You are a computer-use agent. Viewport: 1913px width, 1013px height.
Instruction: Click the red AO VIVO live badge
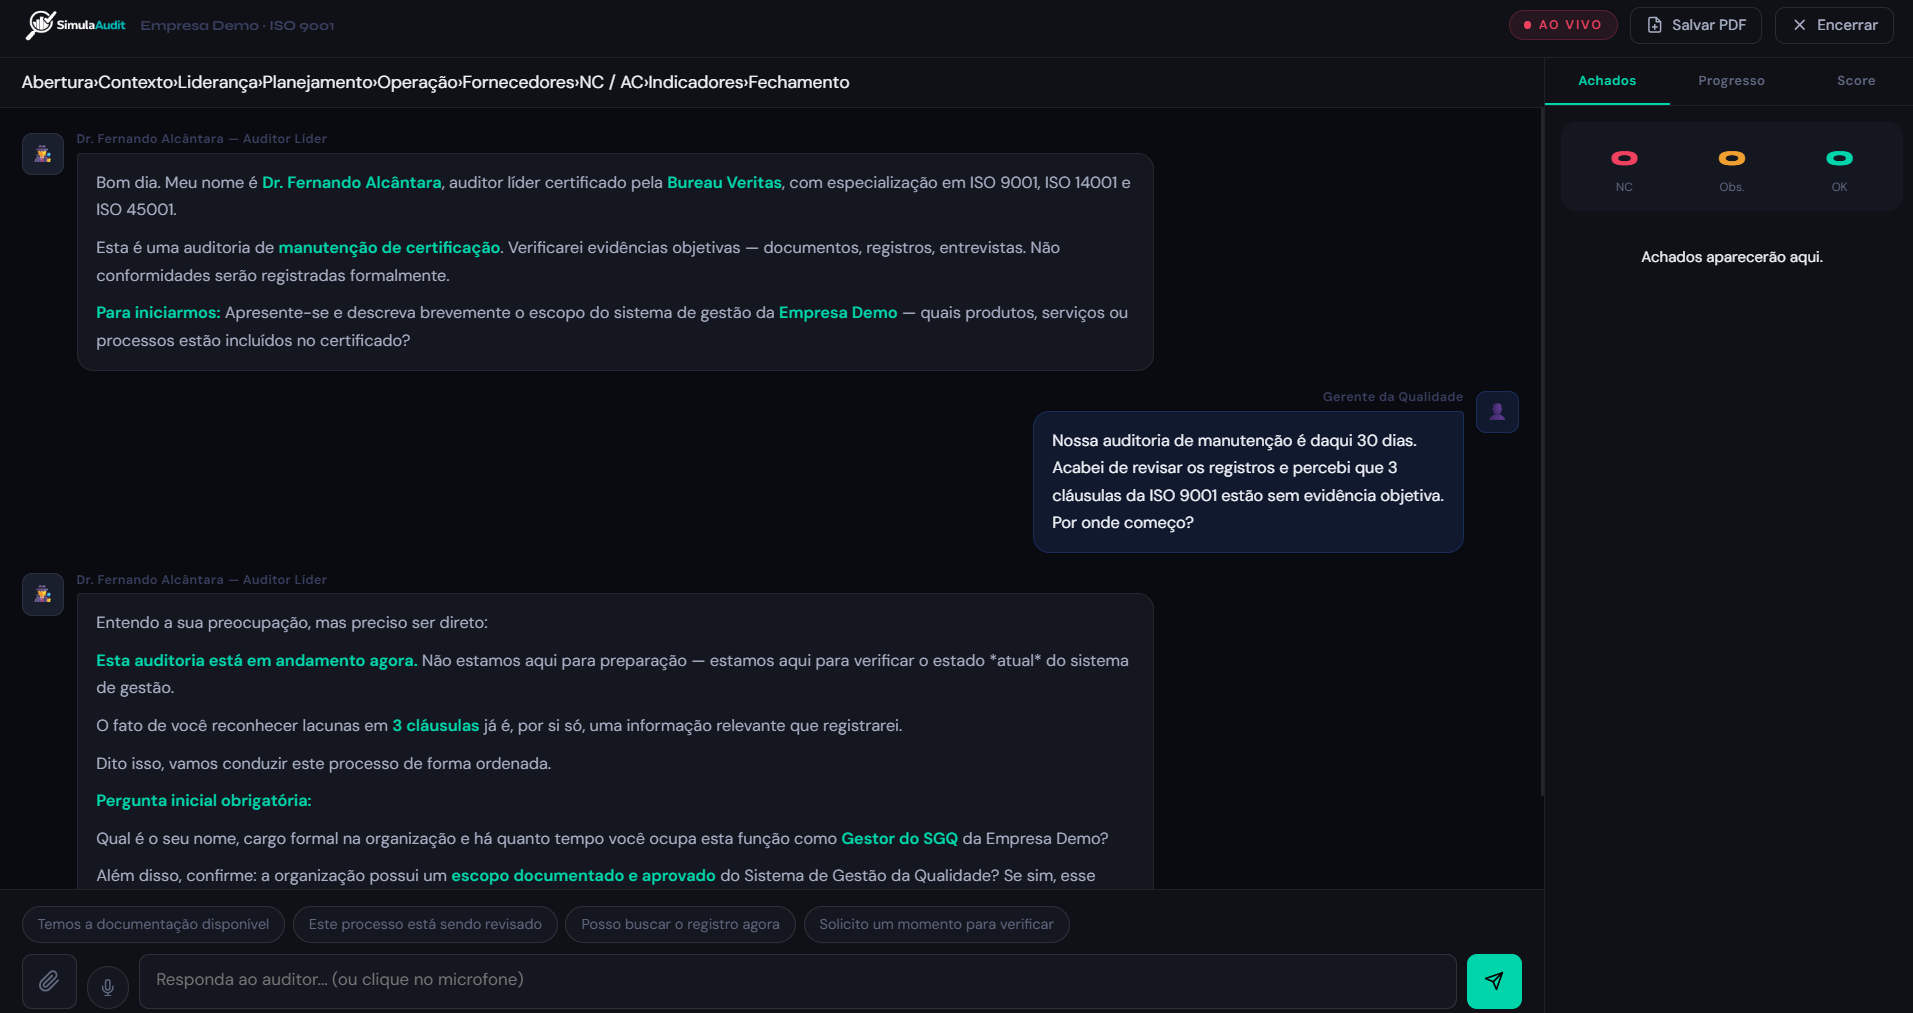click(1562, 24)
